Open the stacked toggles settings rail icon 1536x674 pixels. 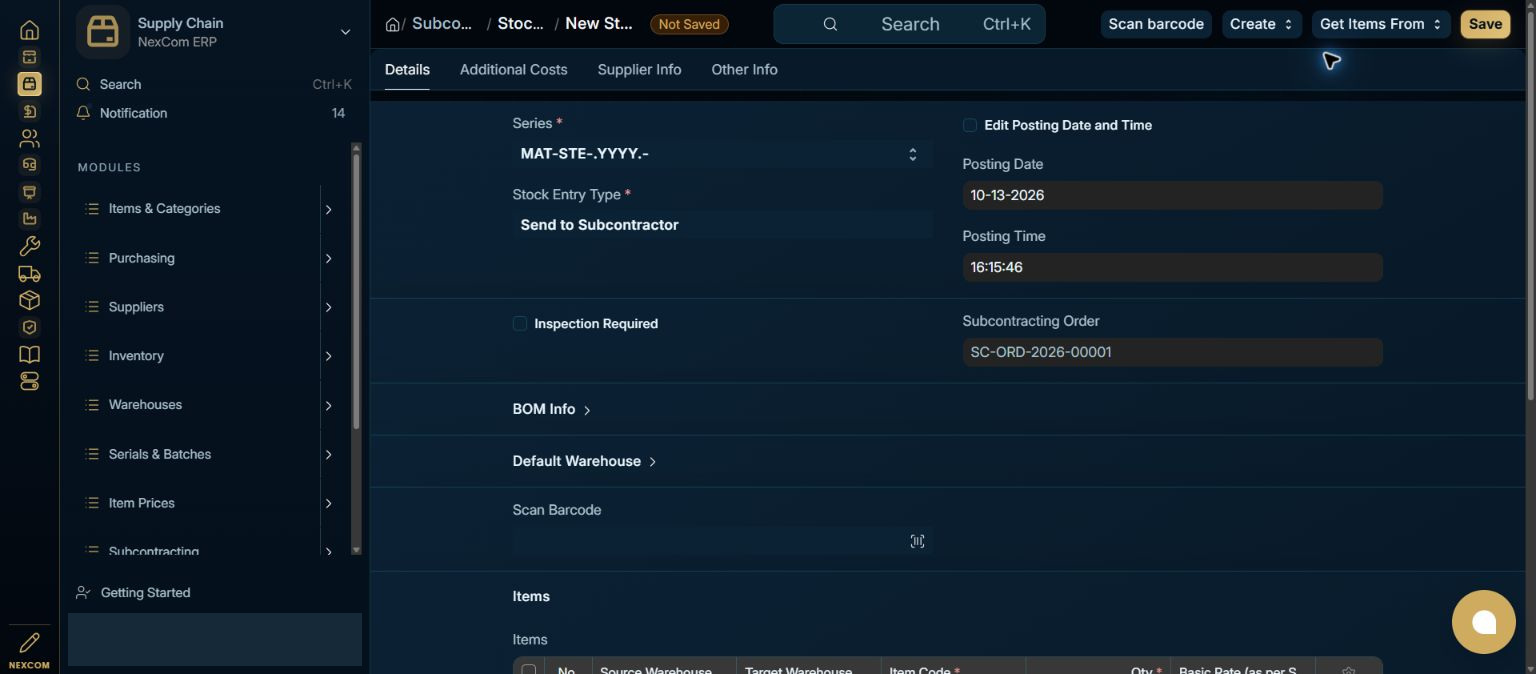(29, 381)
